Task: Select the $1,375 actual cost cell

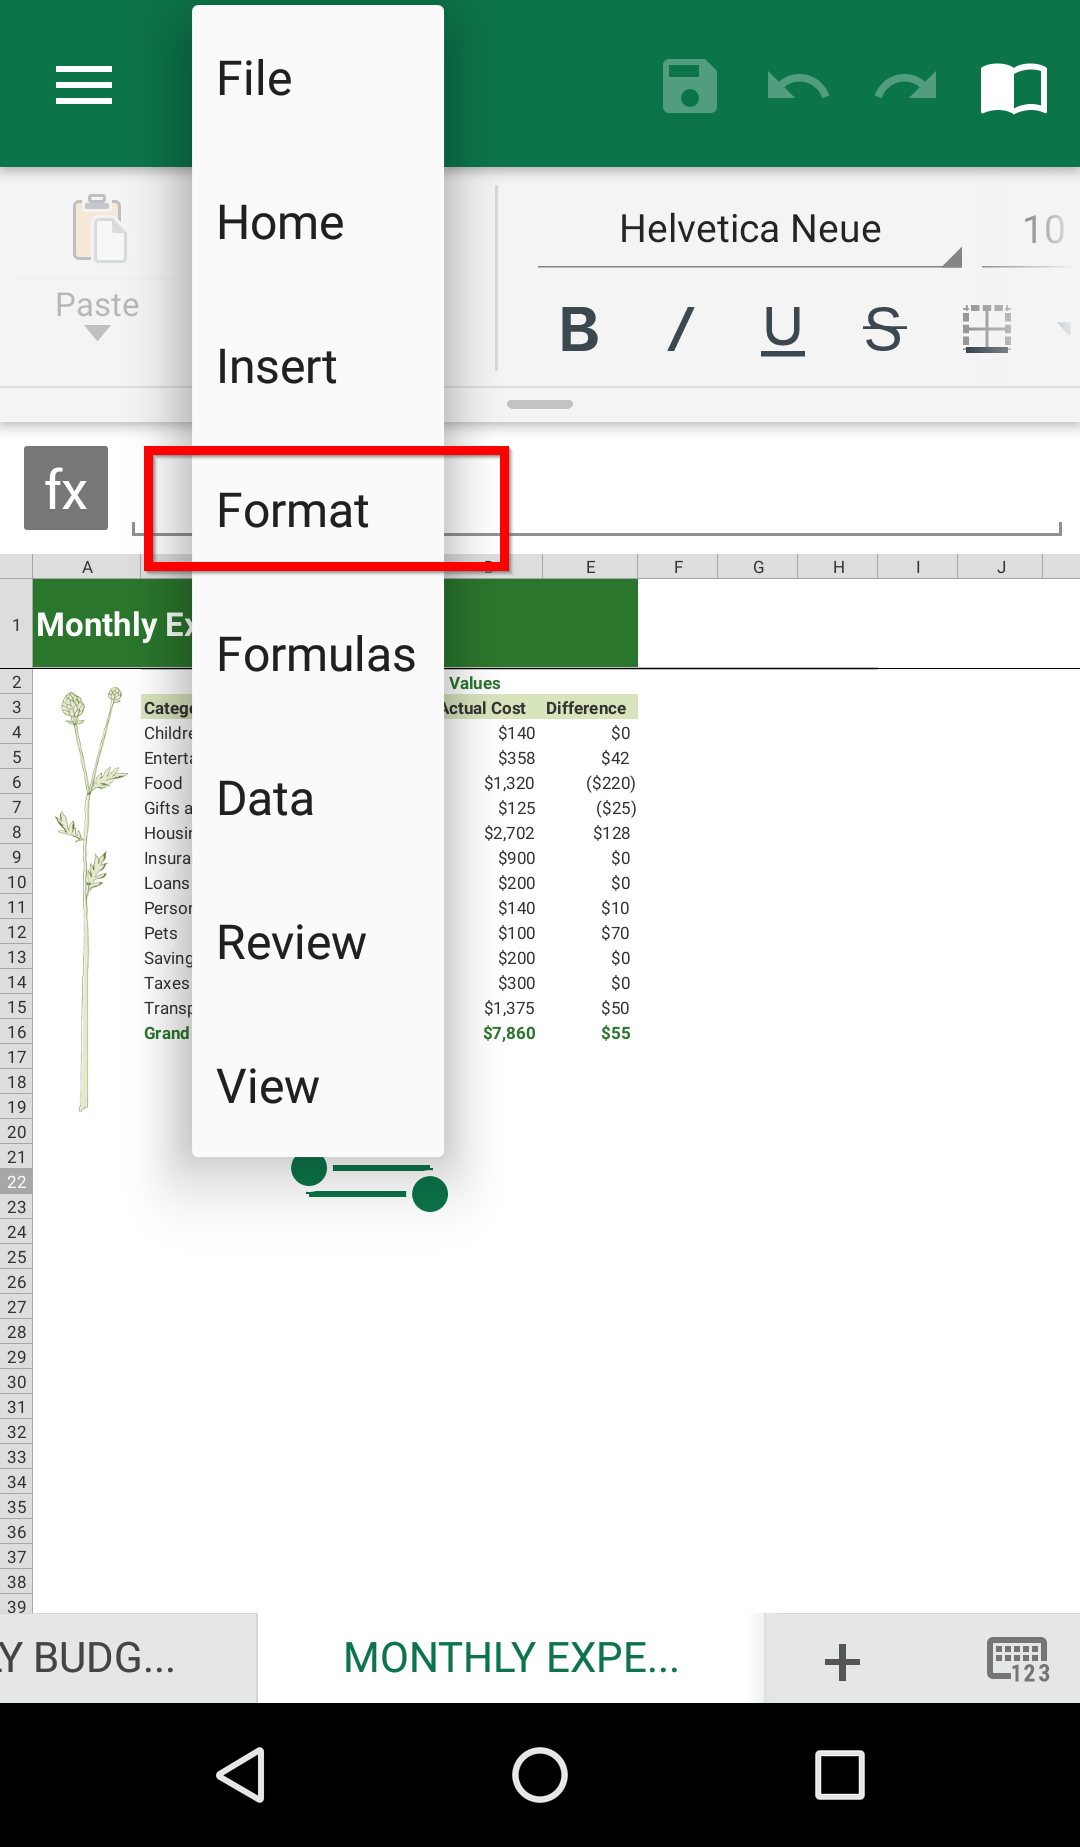Action: (509, 1008)
